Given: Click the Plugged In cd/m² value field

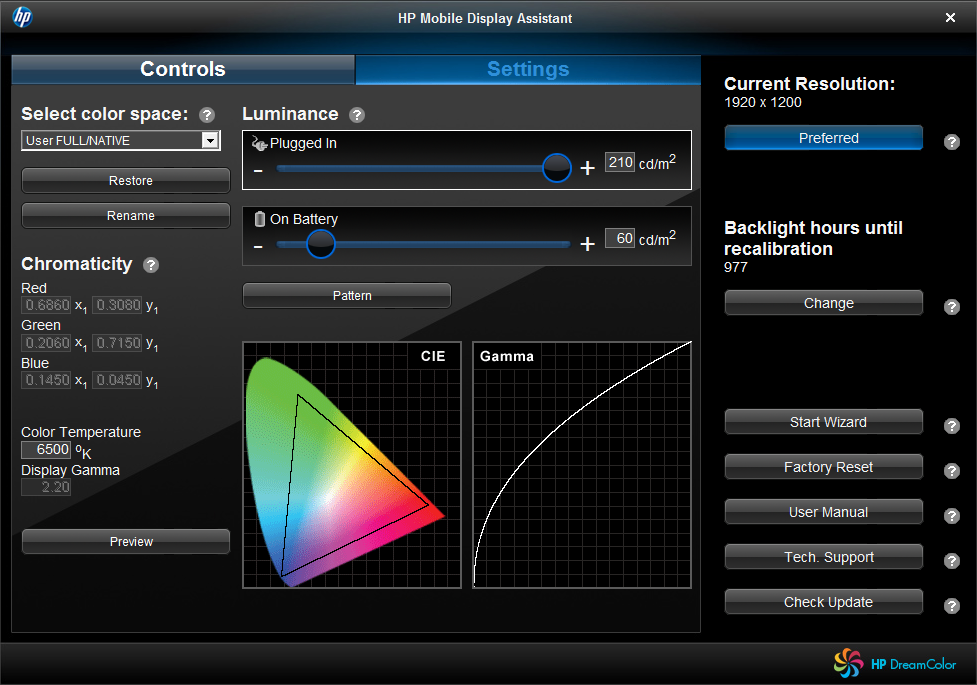Looking at the screenshot, I should point(620,162).
